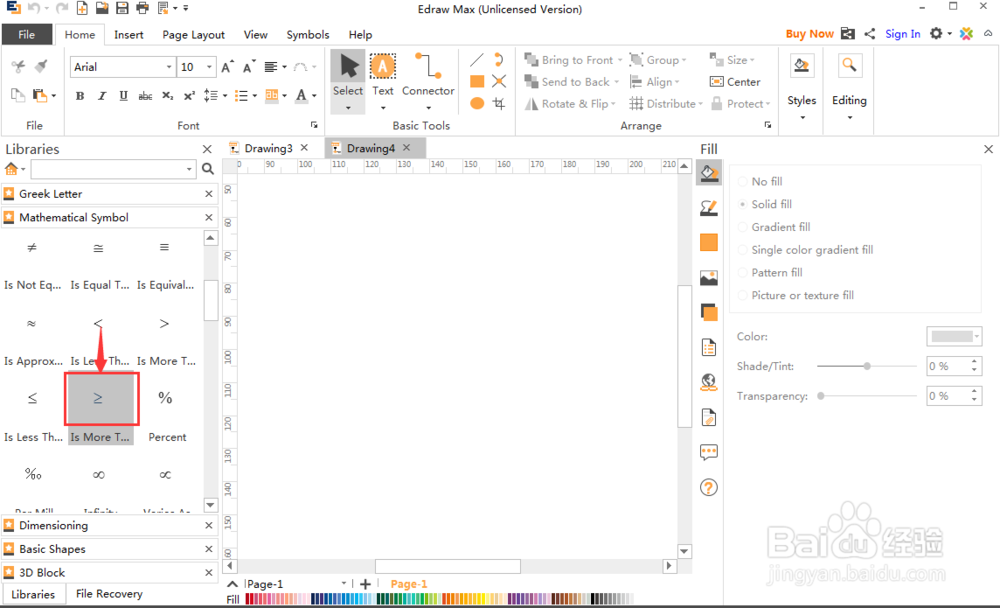This screenshot has height=608, width=1000.
Task: Increase font size with the larger A
Action: pos(227,67)
